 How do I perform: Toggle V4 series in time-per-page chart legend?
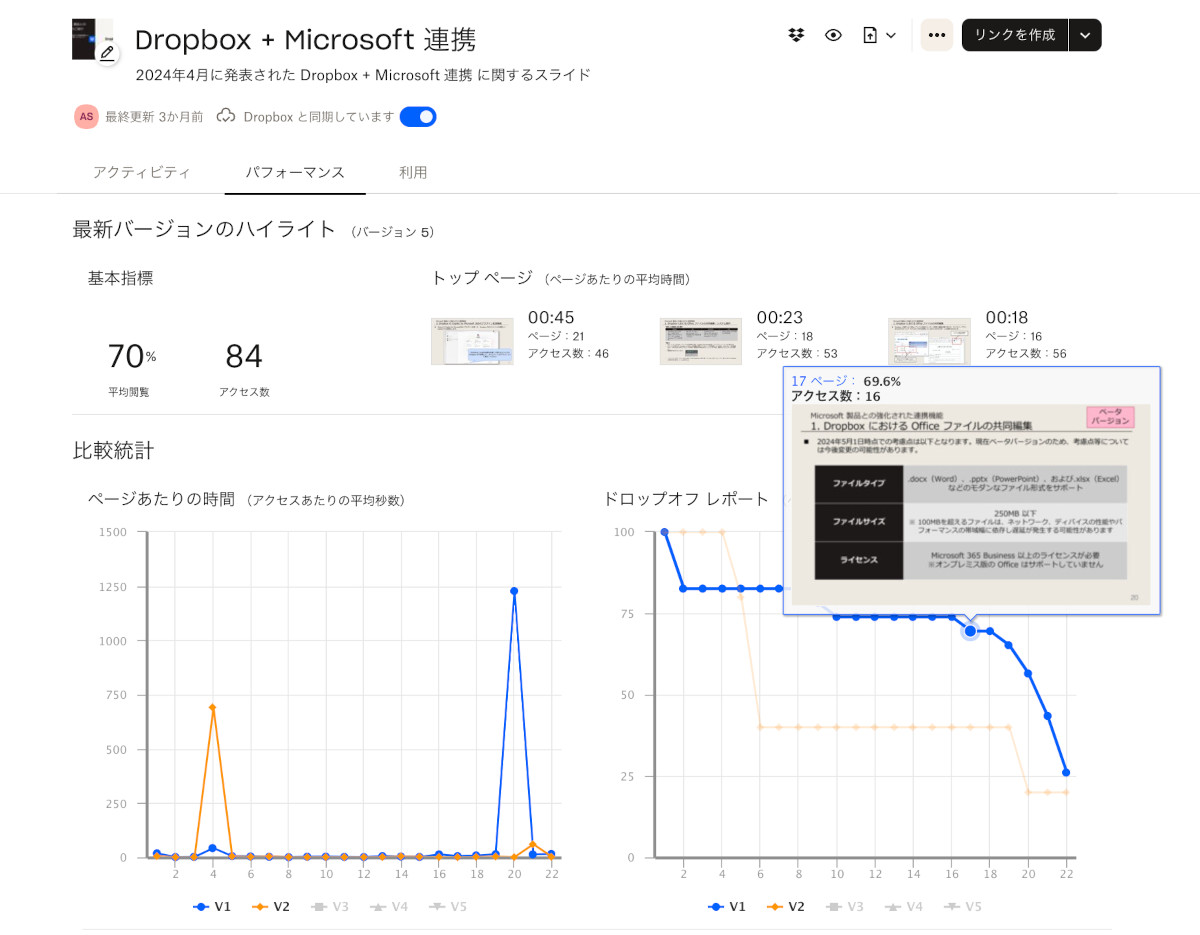click(389, 906)
